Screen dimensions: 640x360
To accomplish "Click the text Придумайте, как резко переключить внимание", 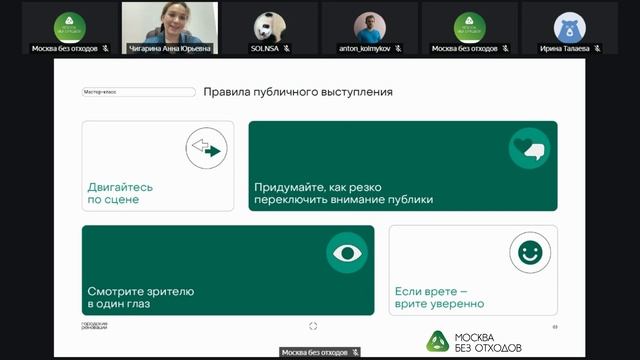I will pos(344,193).
